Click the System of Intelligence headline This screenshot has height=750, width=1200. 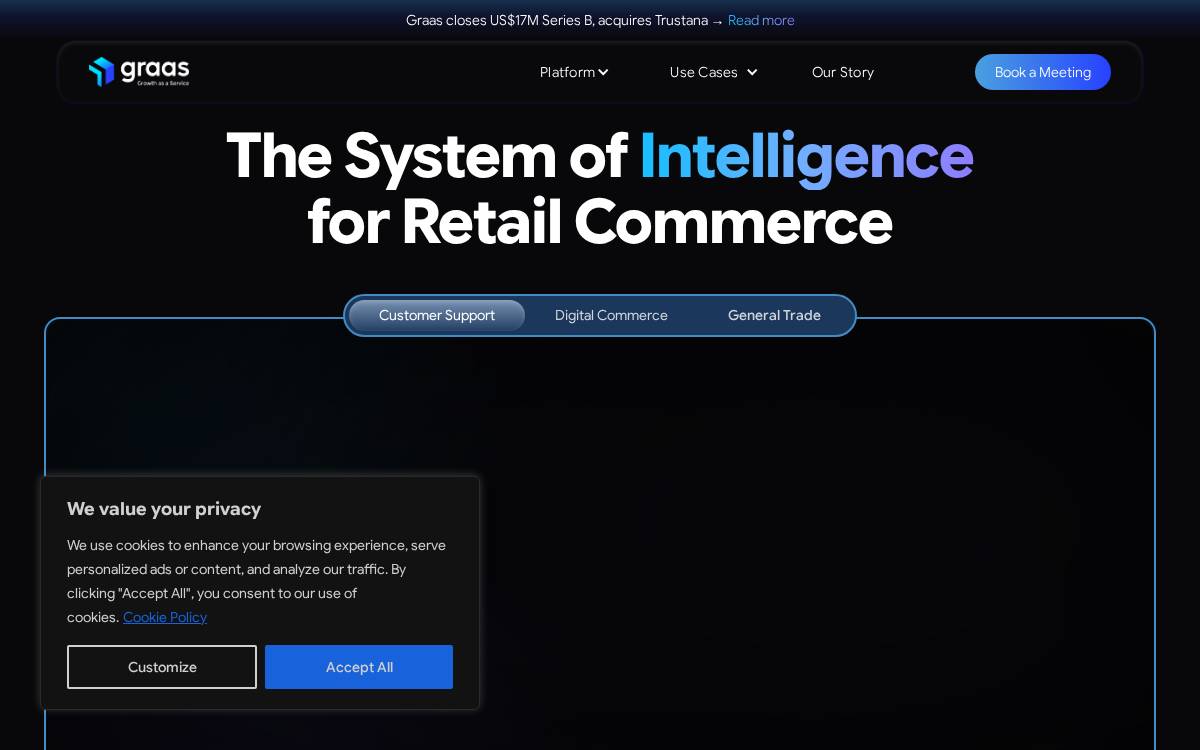tap(600, 188)
